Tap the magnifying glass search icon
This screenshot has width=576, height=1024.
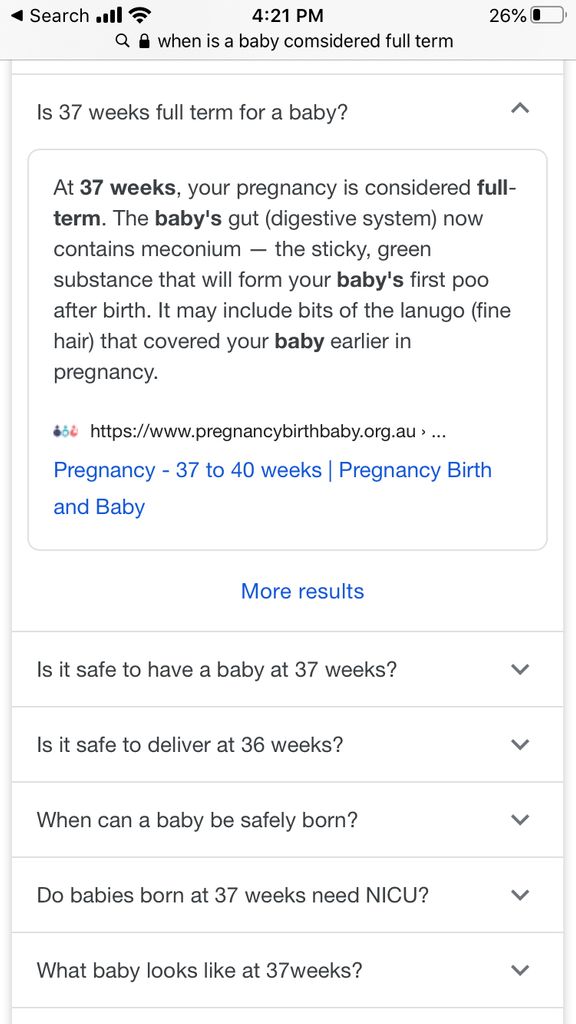click(x=121, y=41)
